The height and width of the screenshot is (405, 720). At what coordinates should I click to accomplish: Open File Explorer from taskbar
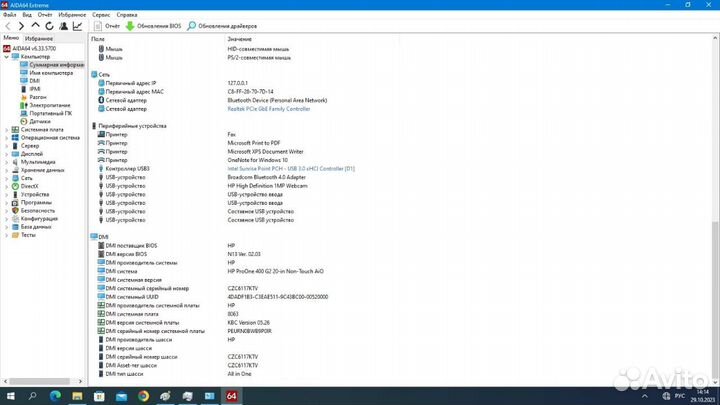(x=77, y=396)
